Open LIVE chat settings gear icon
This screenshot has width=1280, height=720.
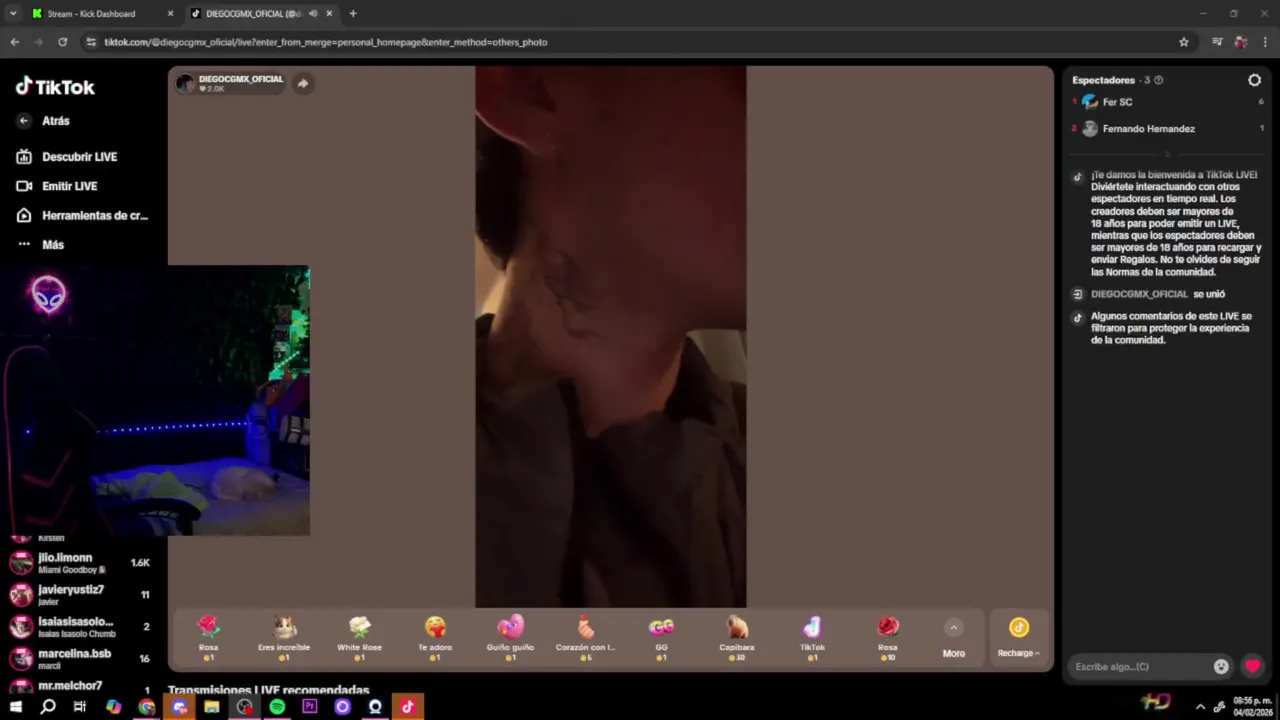tap(1254, 80)
